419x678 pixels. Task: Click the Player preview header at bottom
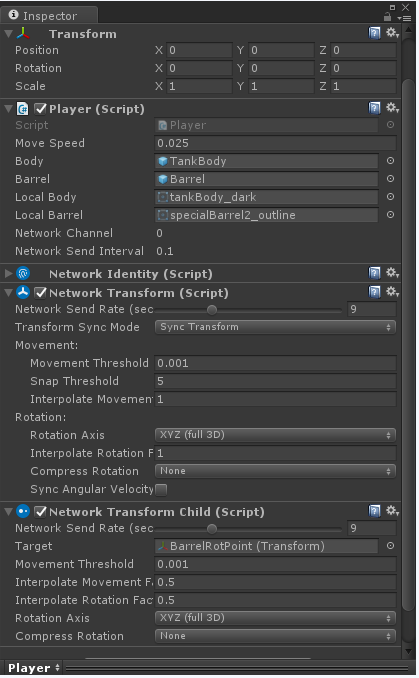click(34, 668)
